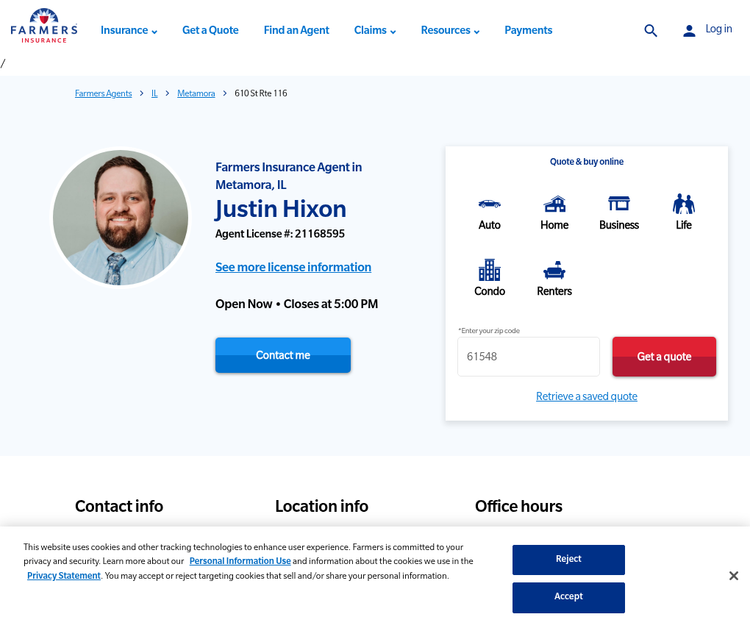Select the Auto insurance car icon
The width and height of the screenshot is (750, 628).
[489, 204]
